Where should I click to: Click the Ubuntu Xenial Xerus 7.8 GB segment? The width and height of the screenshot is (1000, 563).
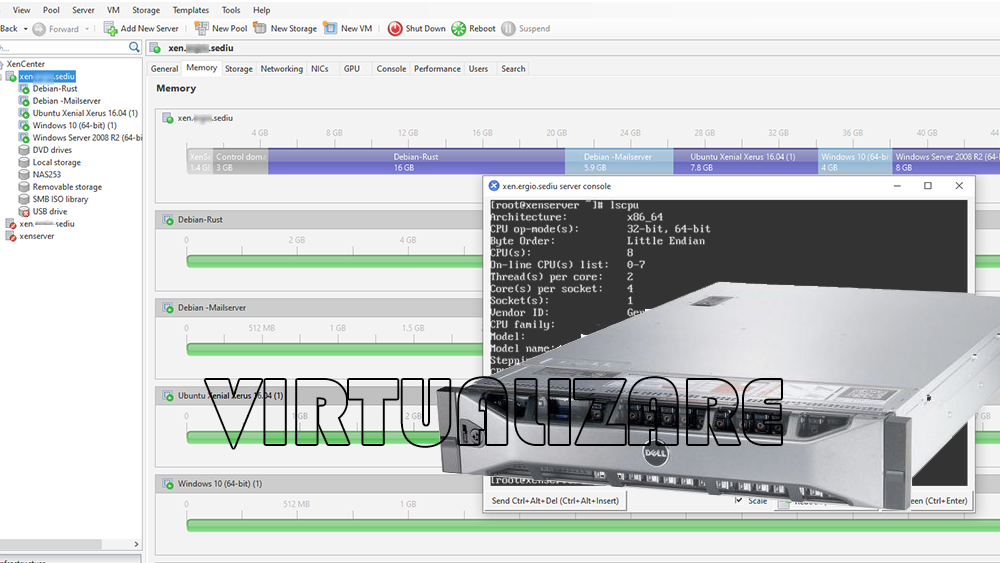(745, 162)
